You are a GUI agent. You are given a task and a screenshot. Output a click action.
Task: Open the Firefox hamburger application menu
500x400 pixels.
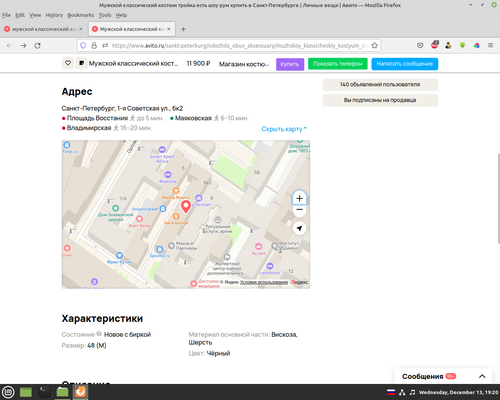[491, 45]
